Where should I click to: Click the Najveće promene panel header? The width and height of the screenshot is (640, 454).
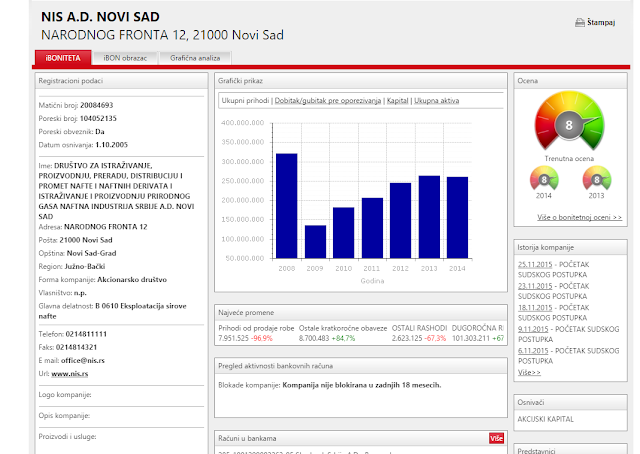click(361, 313)
